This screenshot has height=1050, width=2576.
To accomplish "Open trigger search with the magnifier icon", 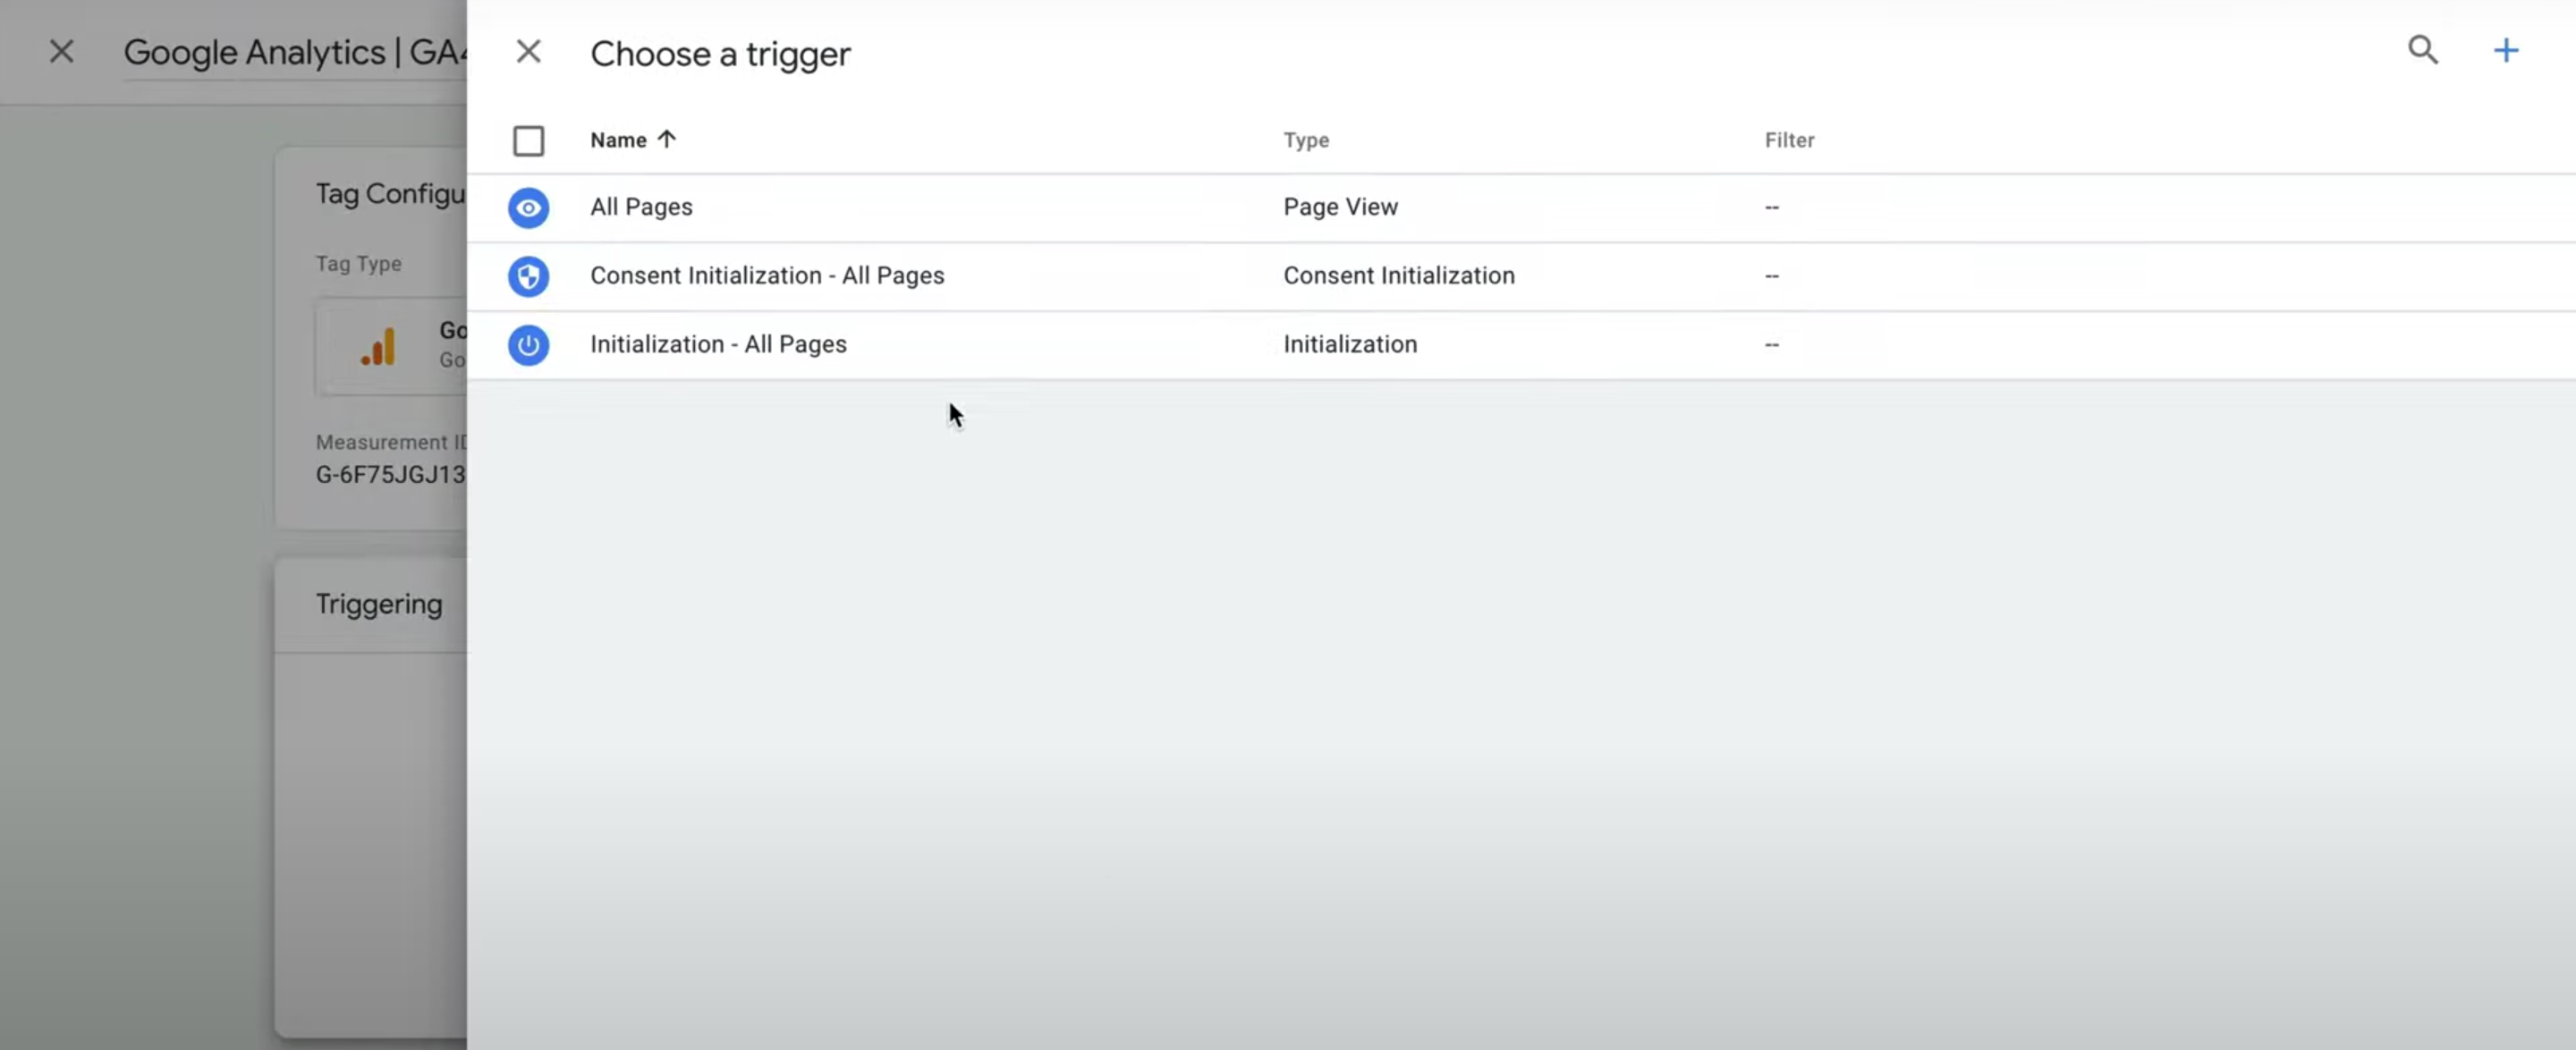I will [2423, 50].
